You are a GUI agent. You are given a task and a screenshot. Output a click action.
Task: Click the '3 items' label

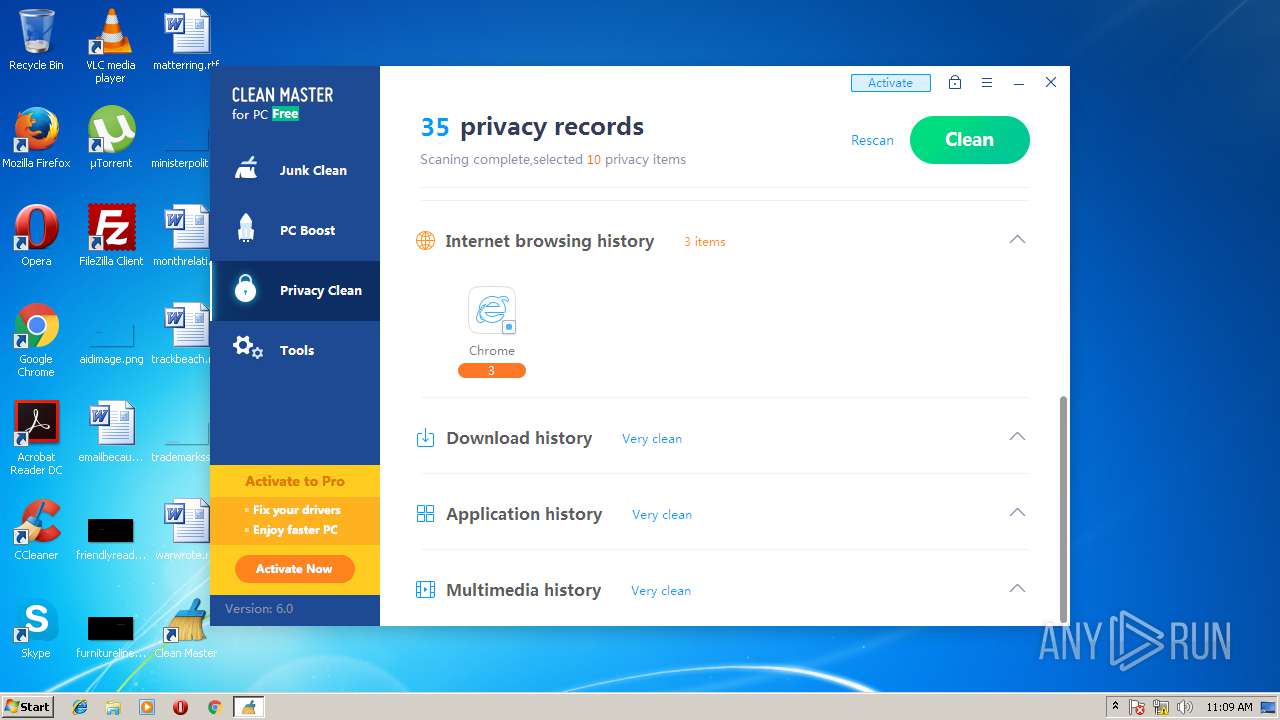coord(705,242)
